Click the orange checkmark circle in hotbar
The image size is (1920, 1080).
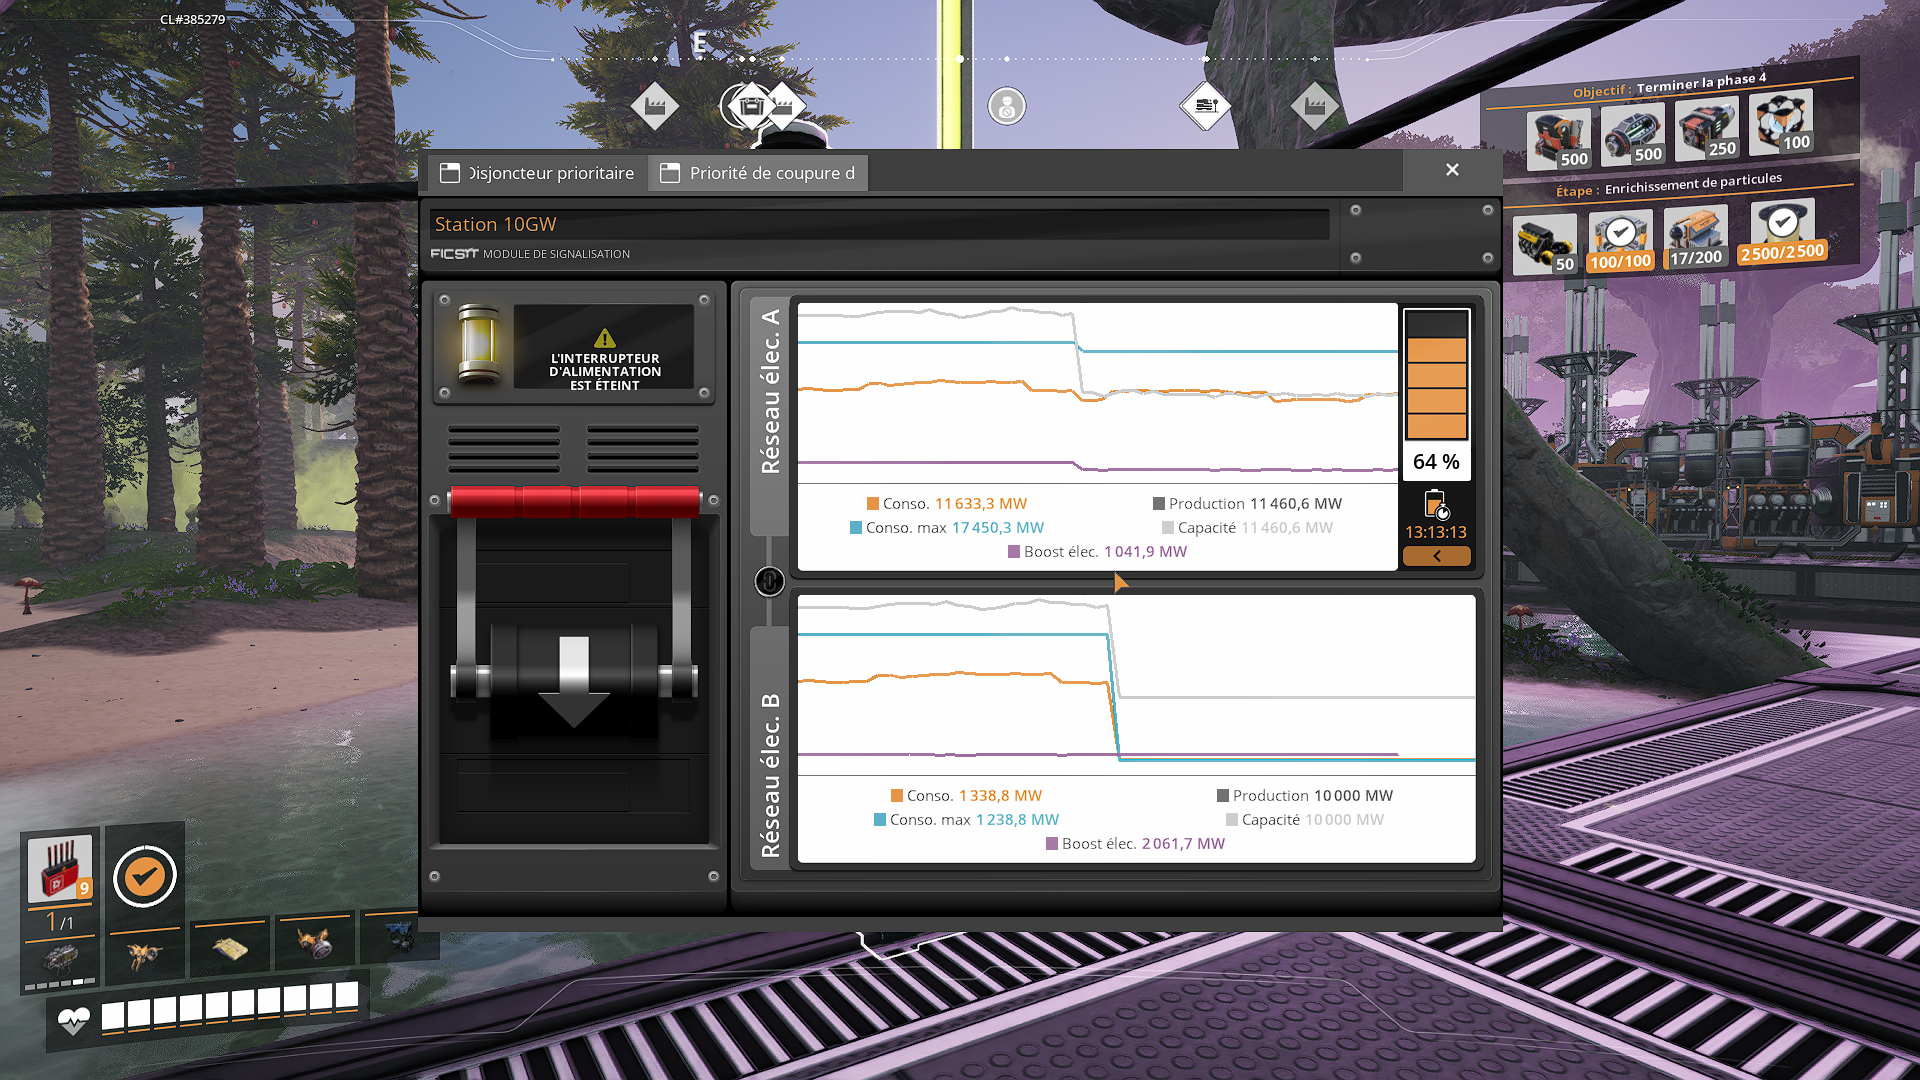click(x=144, y=877)
